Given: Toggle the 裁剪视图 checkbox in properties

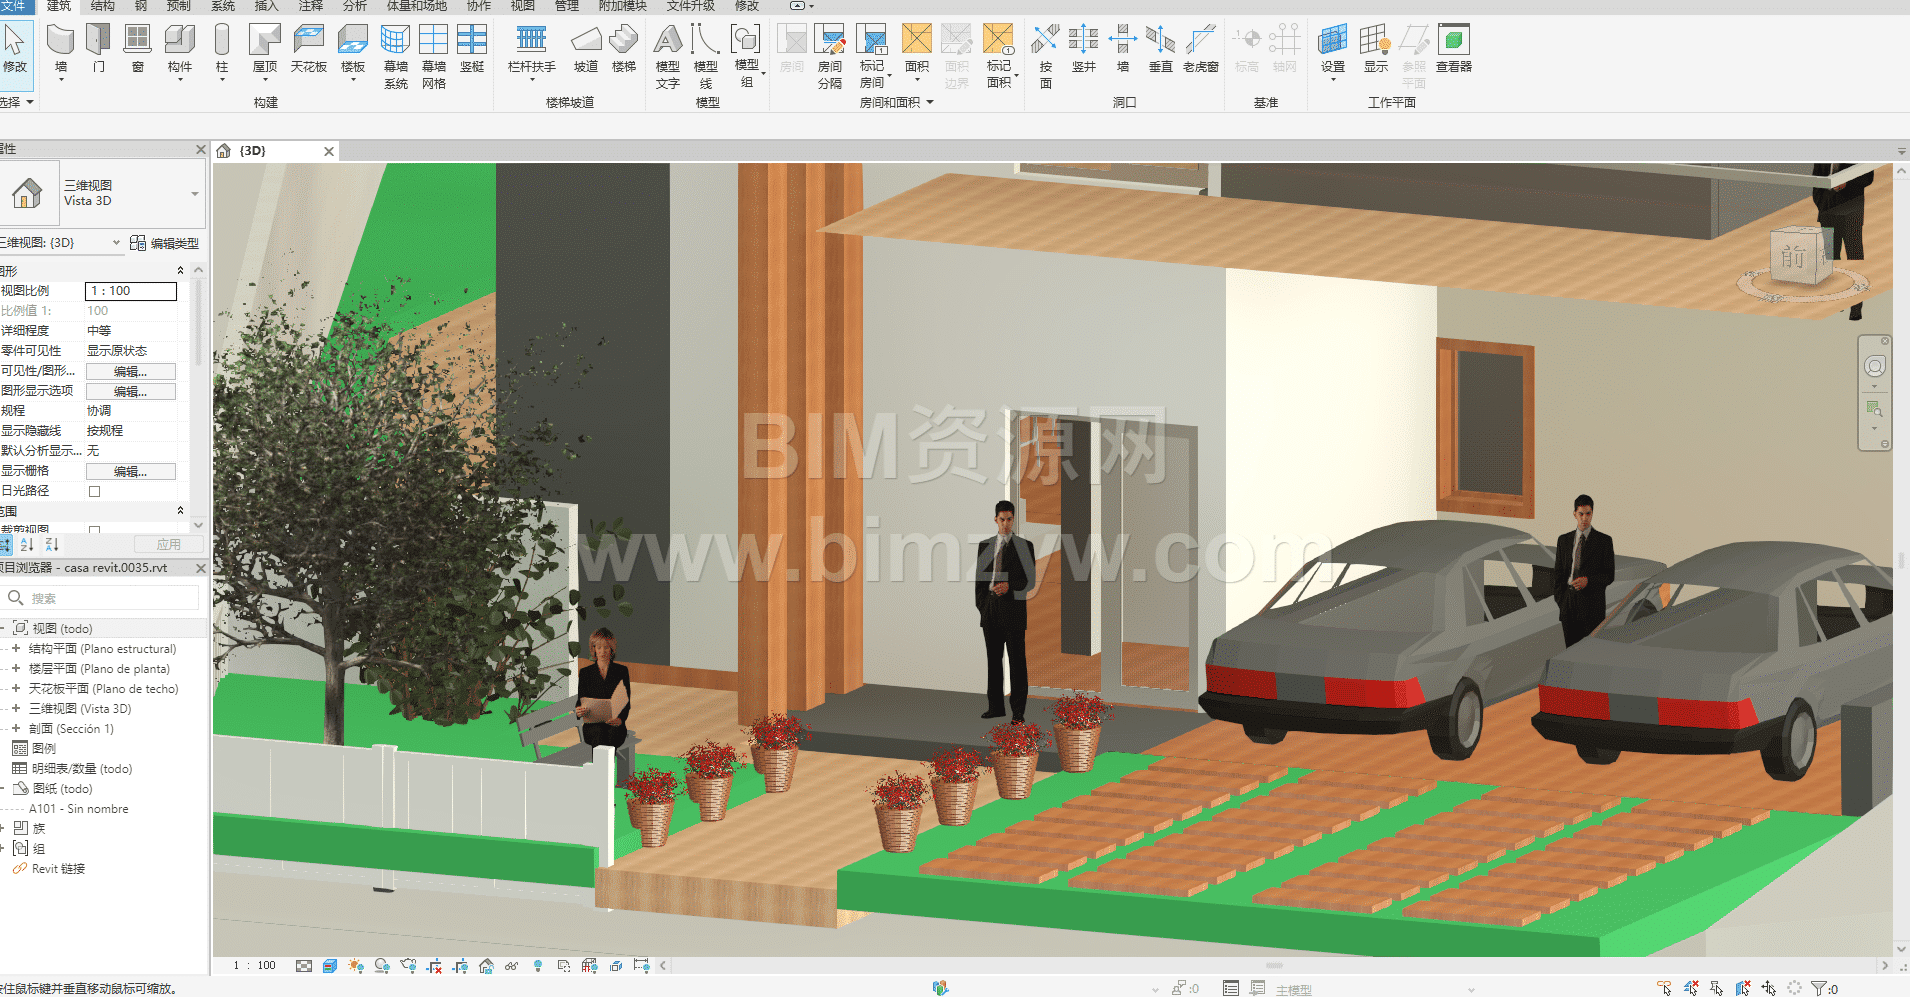Looking at the screenshot, I should pos(95,530).
